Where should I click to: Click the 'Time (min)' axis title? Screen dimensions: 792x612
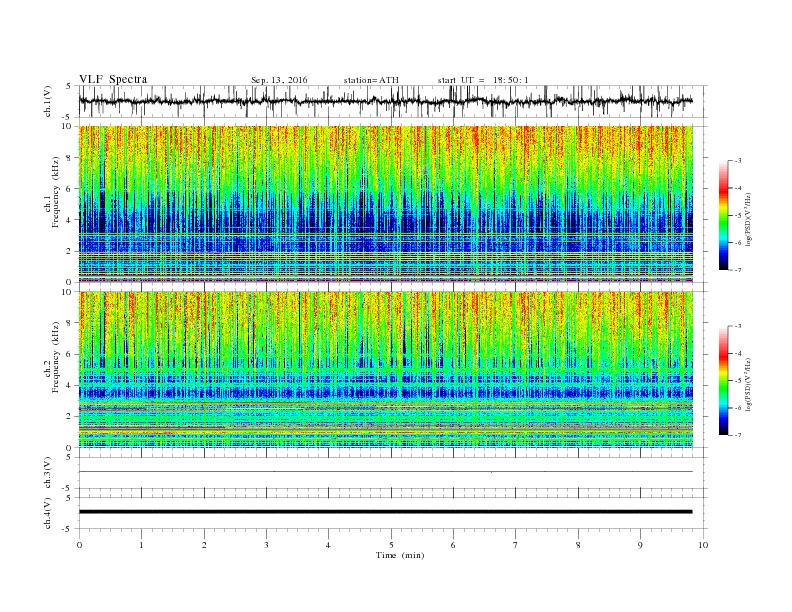click(x=400, y=555)
